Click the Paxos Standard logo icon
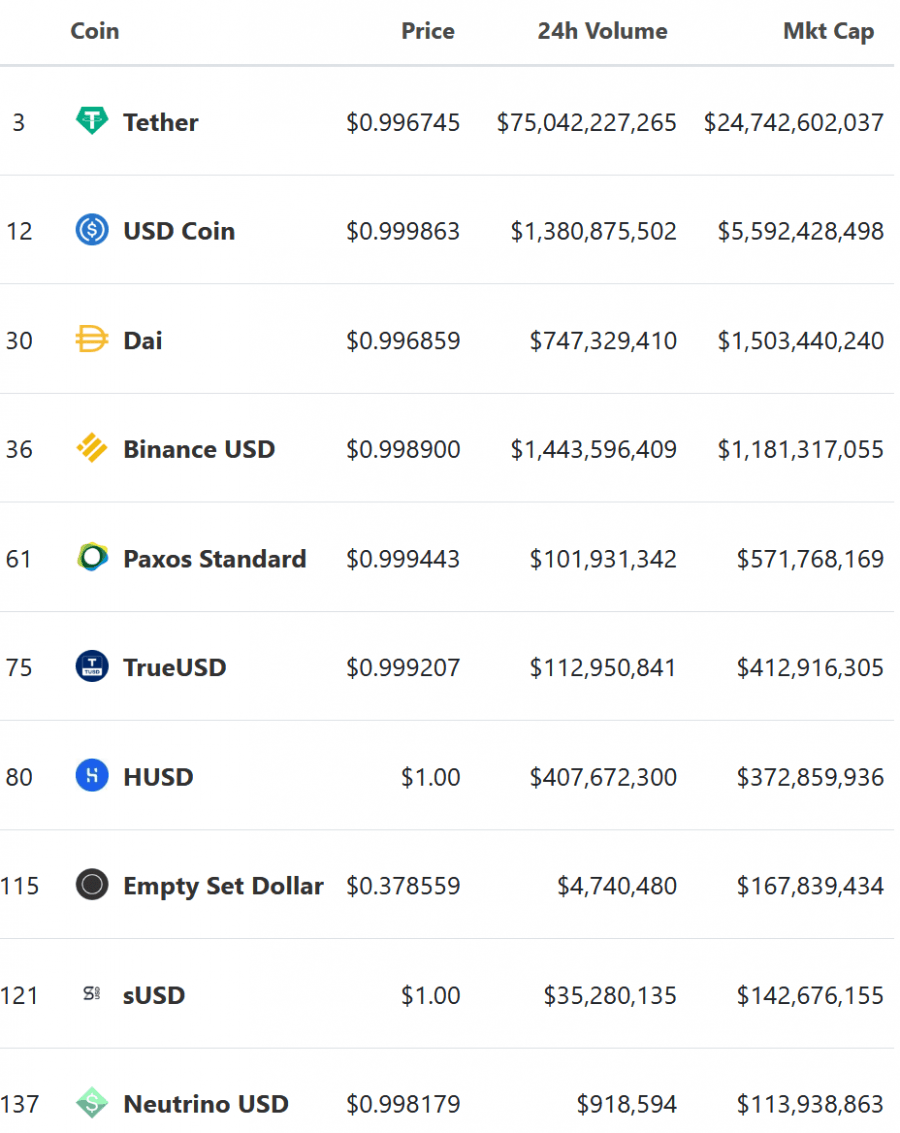 (x=92, y=558)
